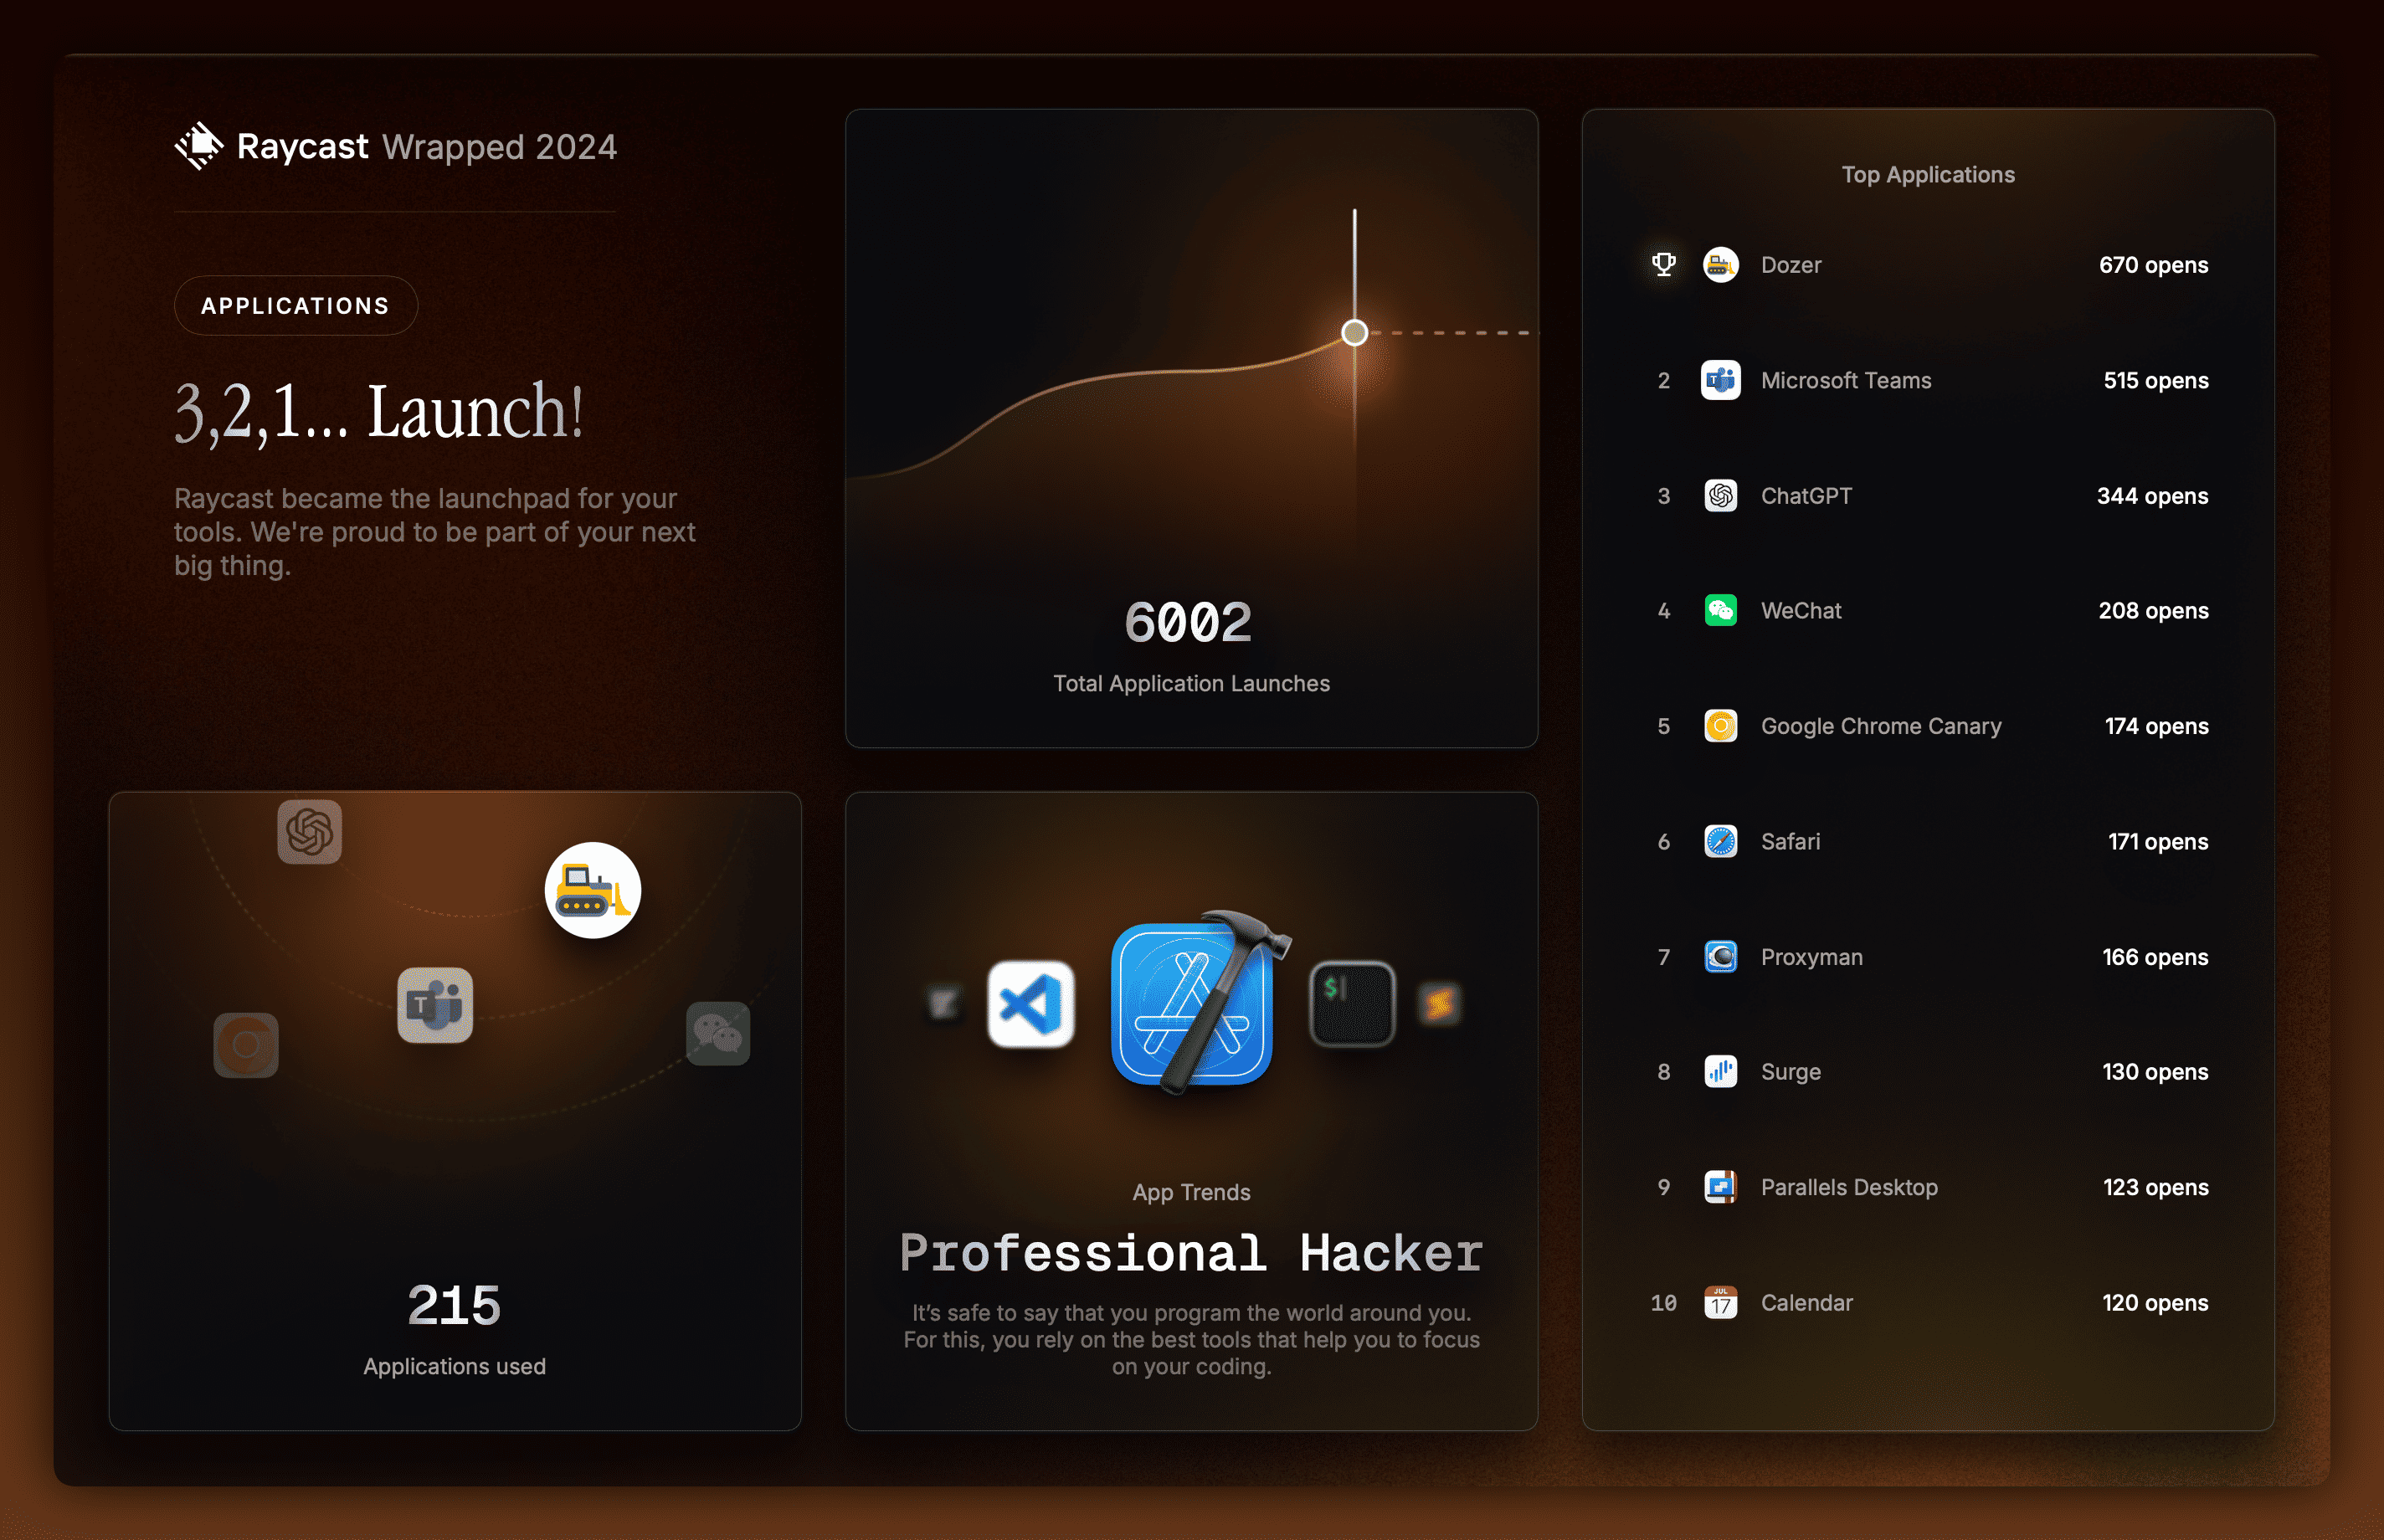Click the Safari compass icon
Viewport: 2384px width, 1540px height.
click(1720, 842)
